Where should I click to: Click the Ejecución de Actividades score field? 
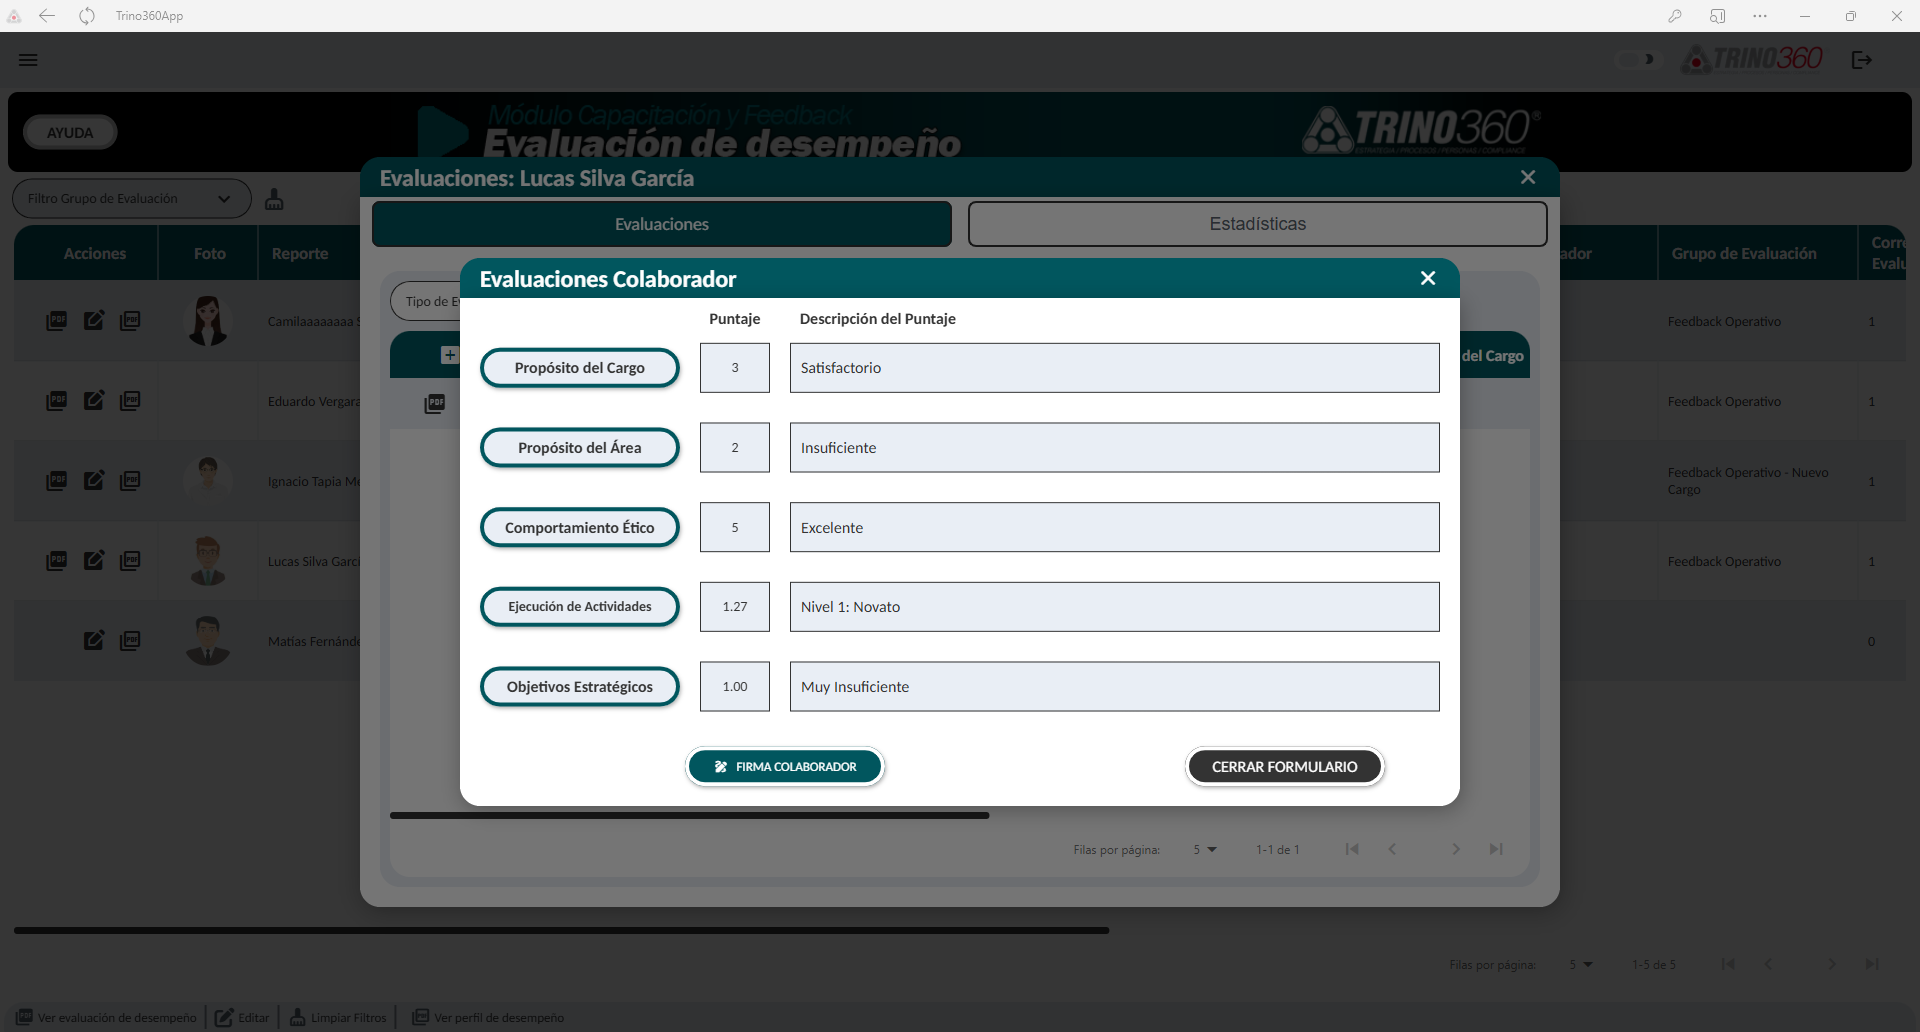735,607
